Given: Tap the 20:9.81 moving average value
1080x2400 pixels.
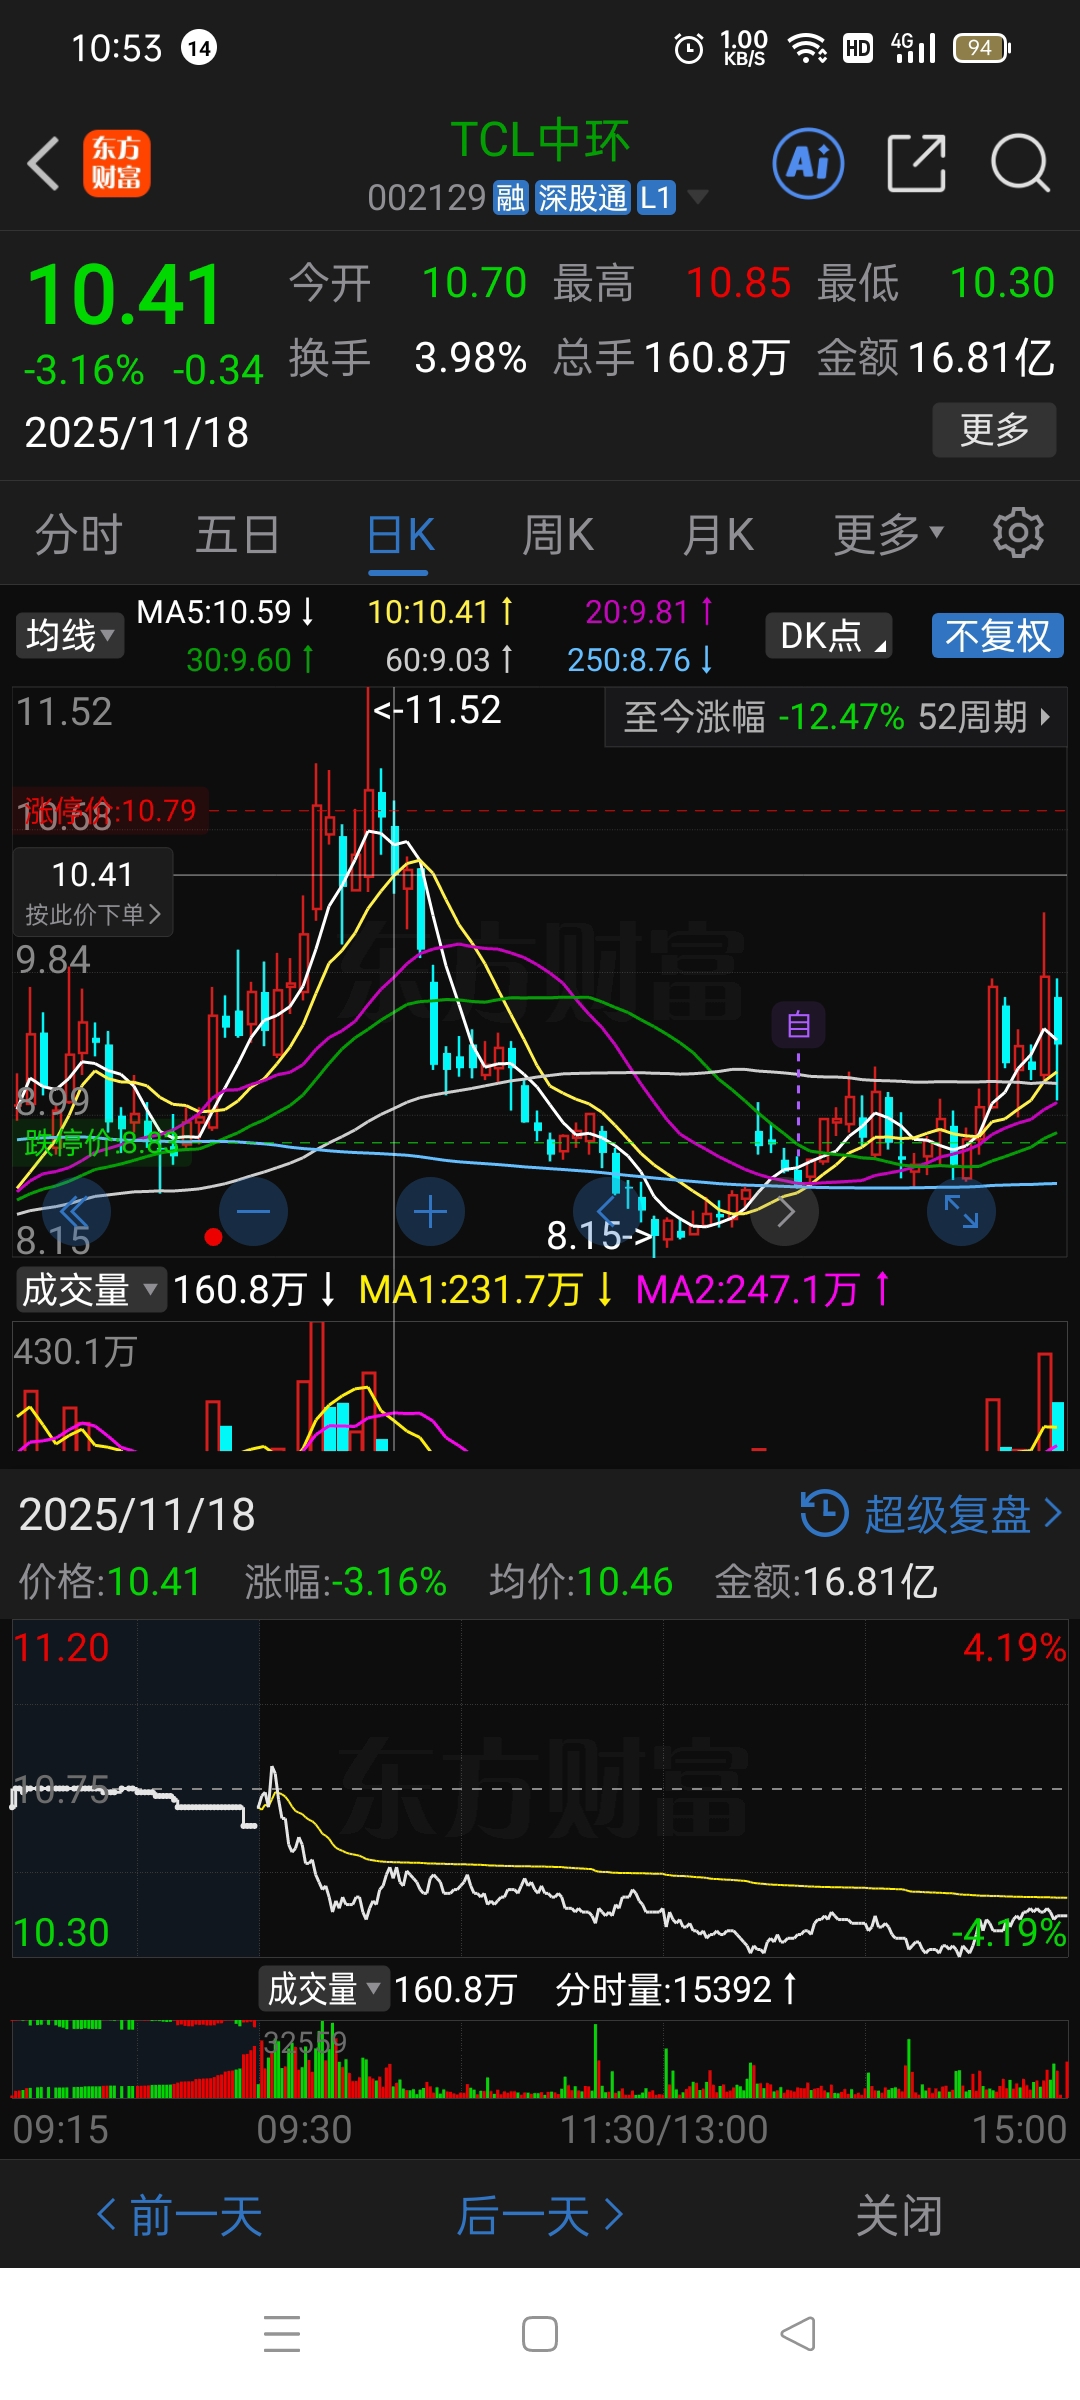Looking at the screenshot, I should (x=649, y=612).
